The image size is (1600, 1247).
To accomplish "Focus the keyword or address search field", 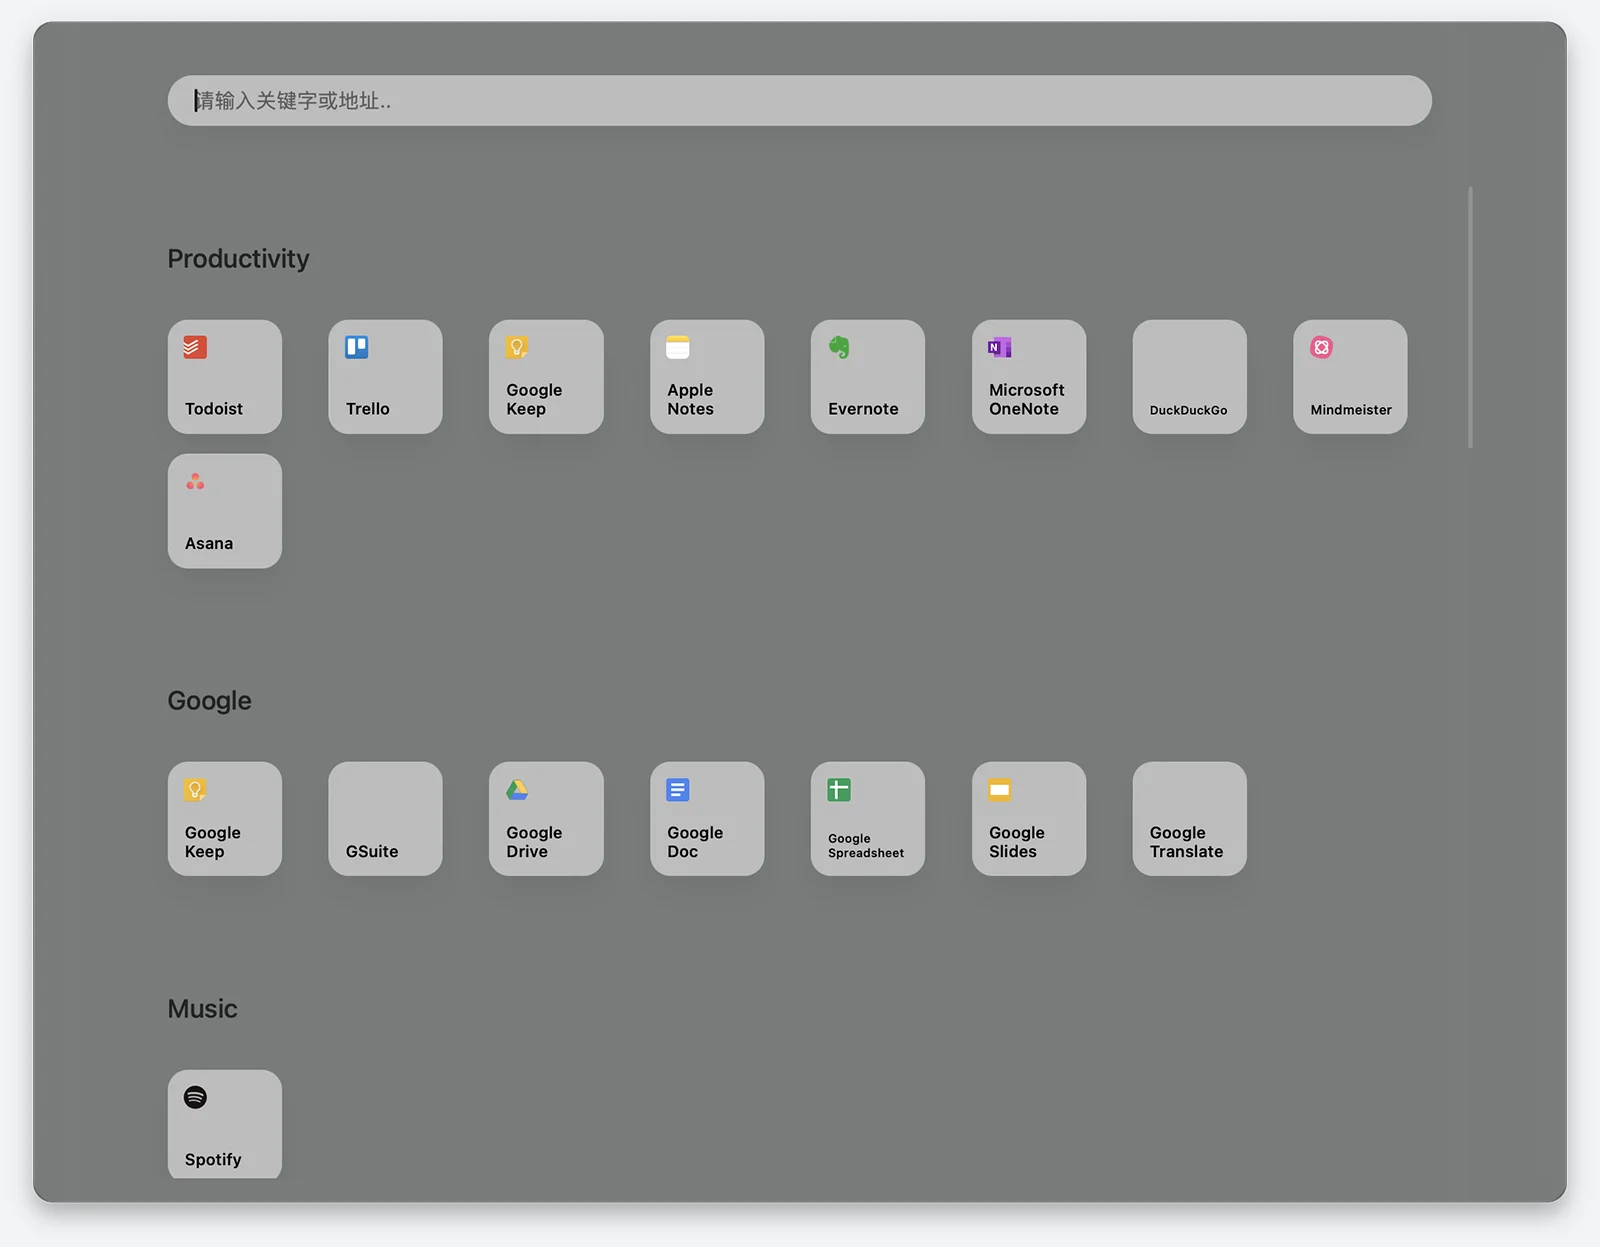I will click(x=800, y=100).
